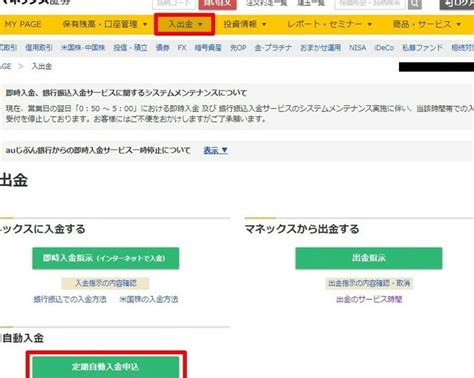Expand the 投資情報 dropdown menu
The height and width of the screenshot is (378, 474).
(245, 24)
